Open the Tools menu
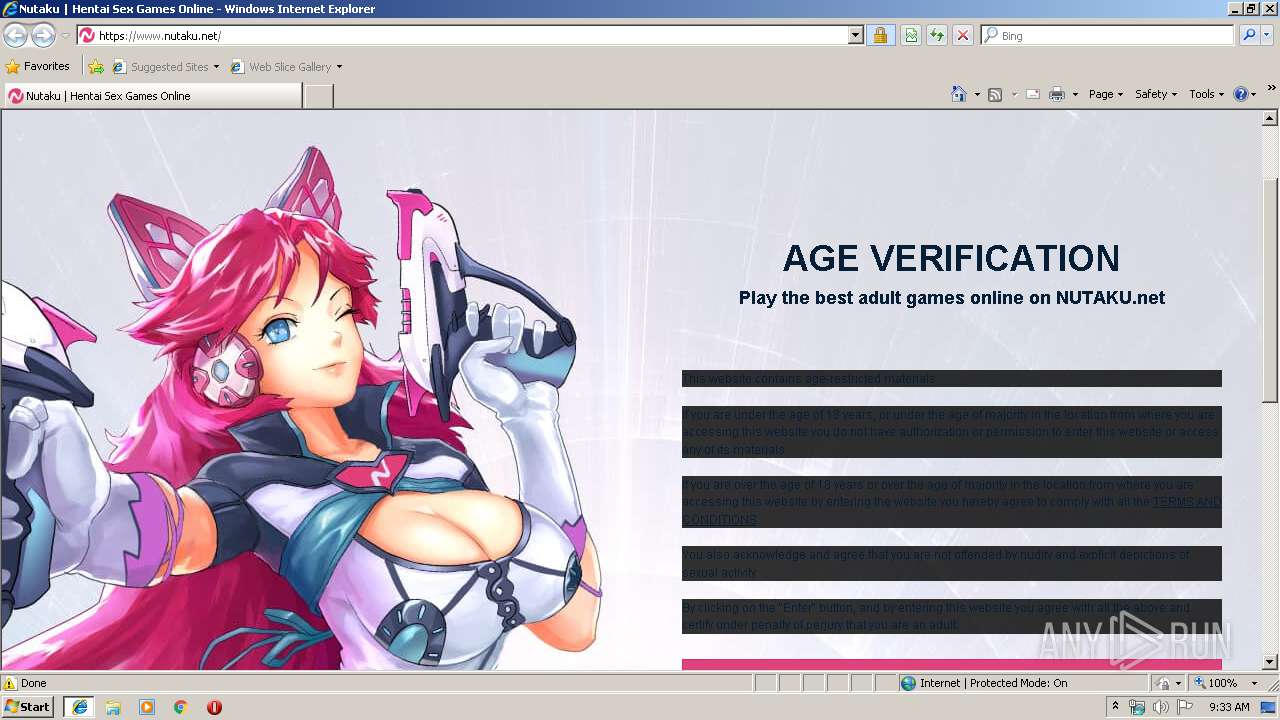1280x720 pixels. (1207, 94)
